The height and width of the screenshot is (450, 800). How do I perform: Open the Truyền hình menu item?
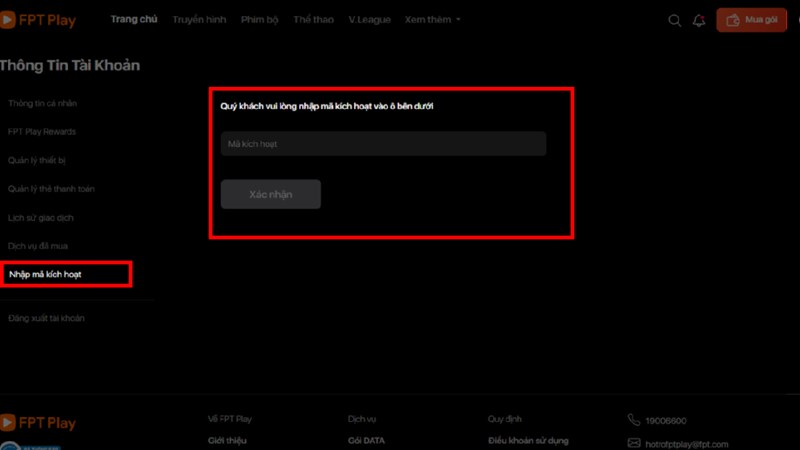[x=199, y=19]
